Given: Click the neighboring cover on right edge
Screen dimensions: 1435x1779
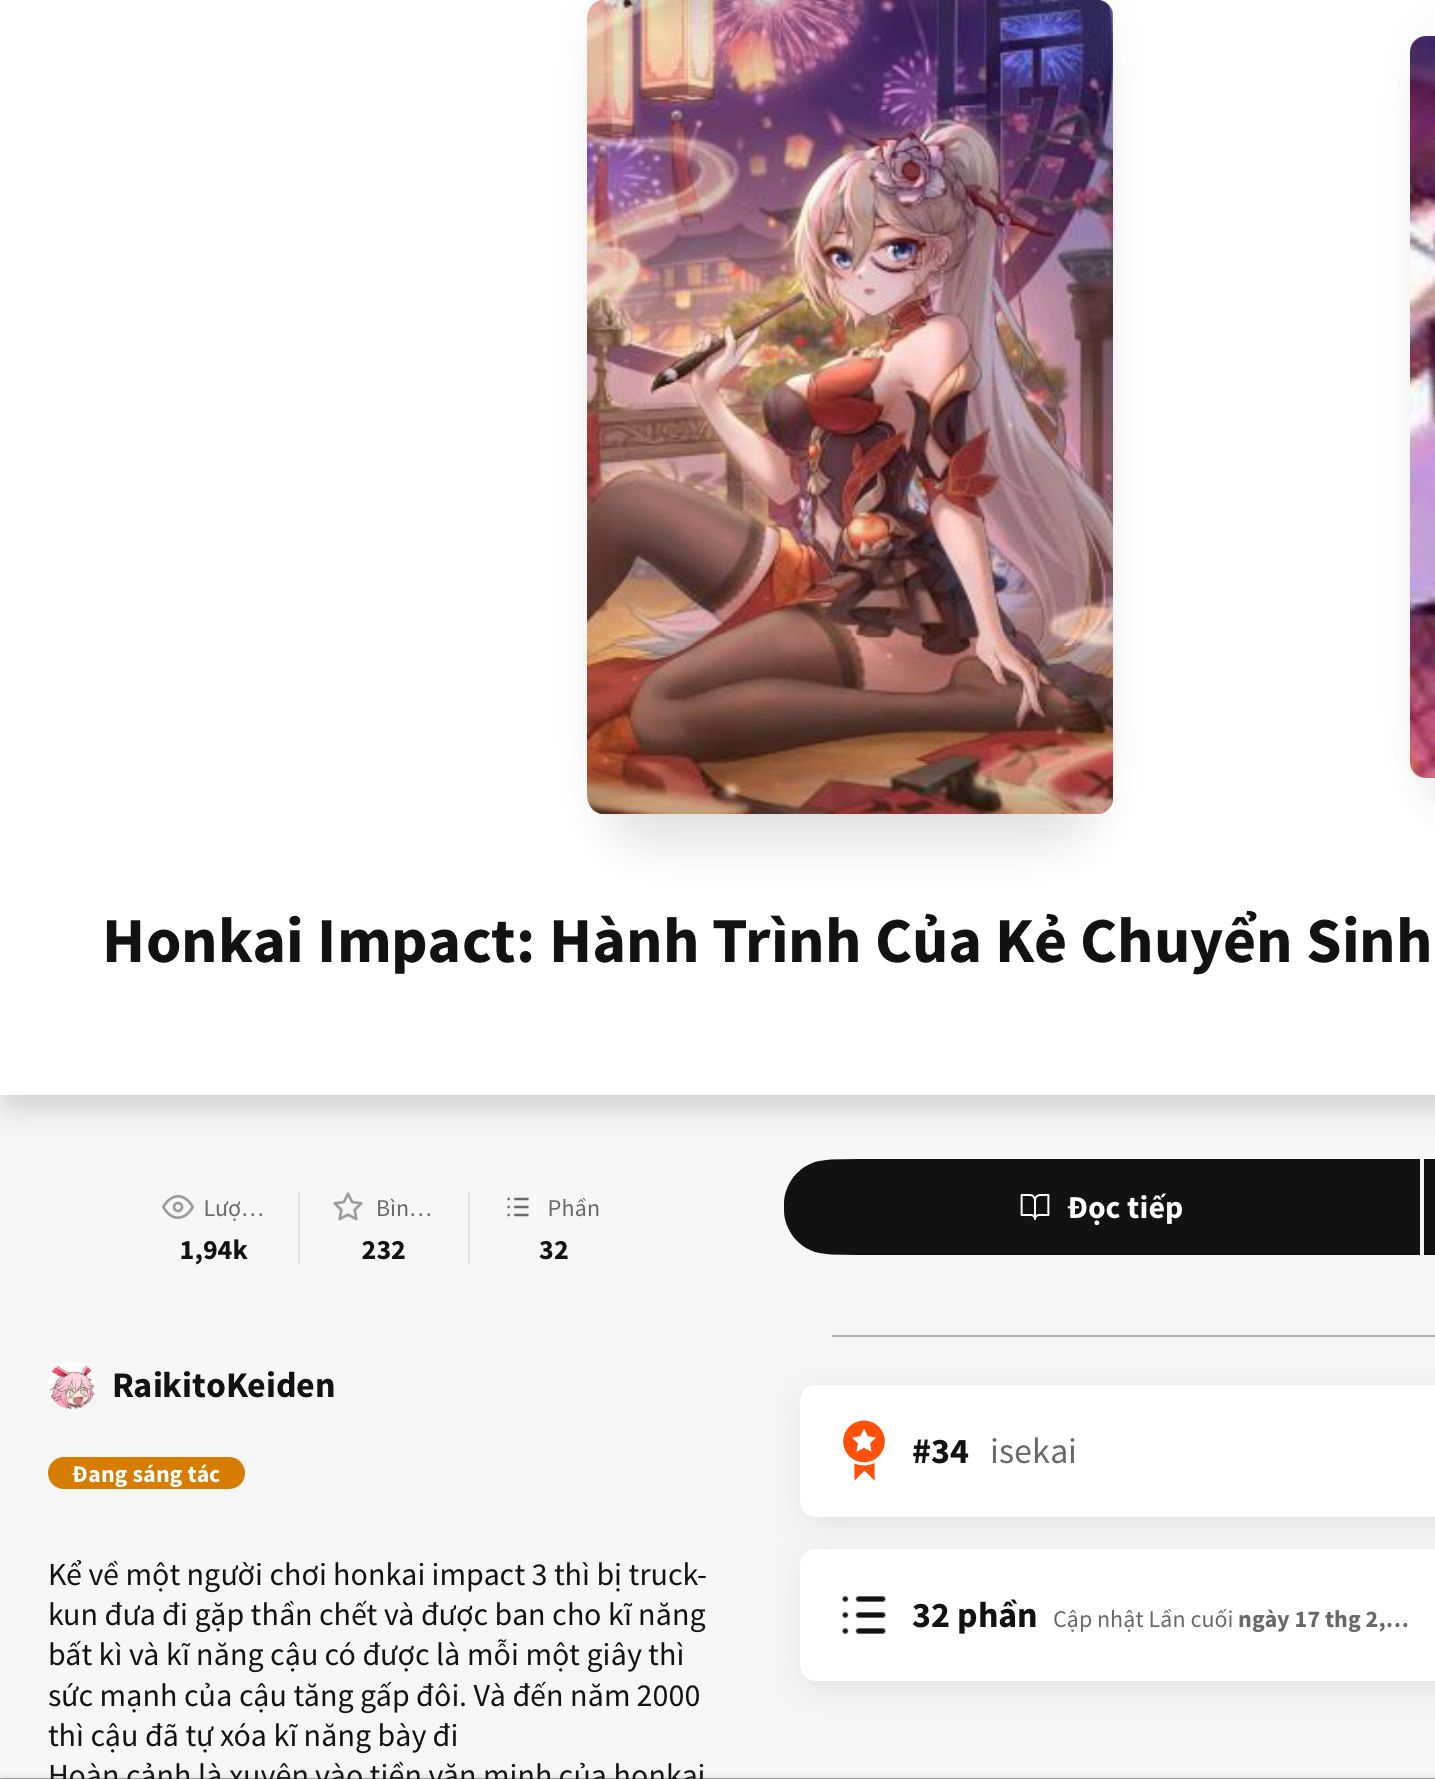Looking at the screenshot, I should tap(1422, 406).
